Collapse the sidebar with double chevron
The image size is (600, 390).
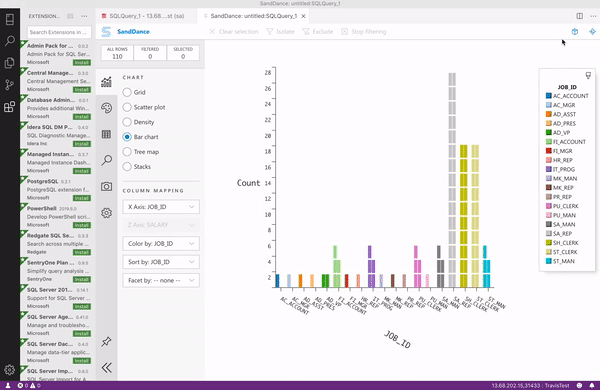click(107, 368)
